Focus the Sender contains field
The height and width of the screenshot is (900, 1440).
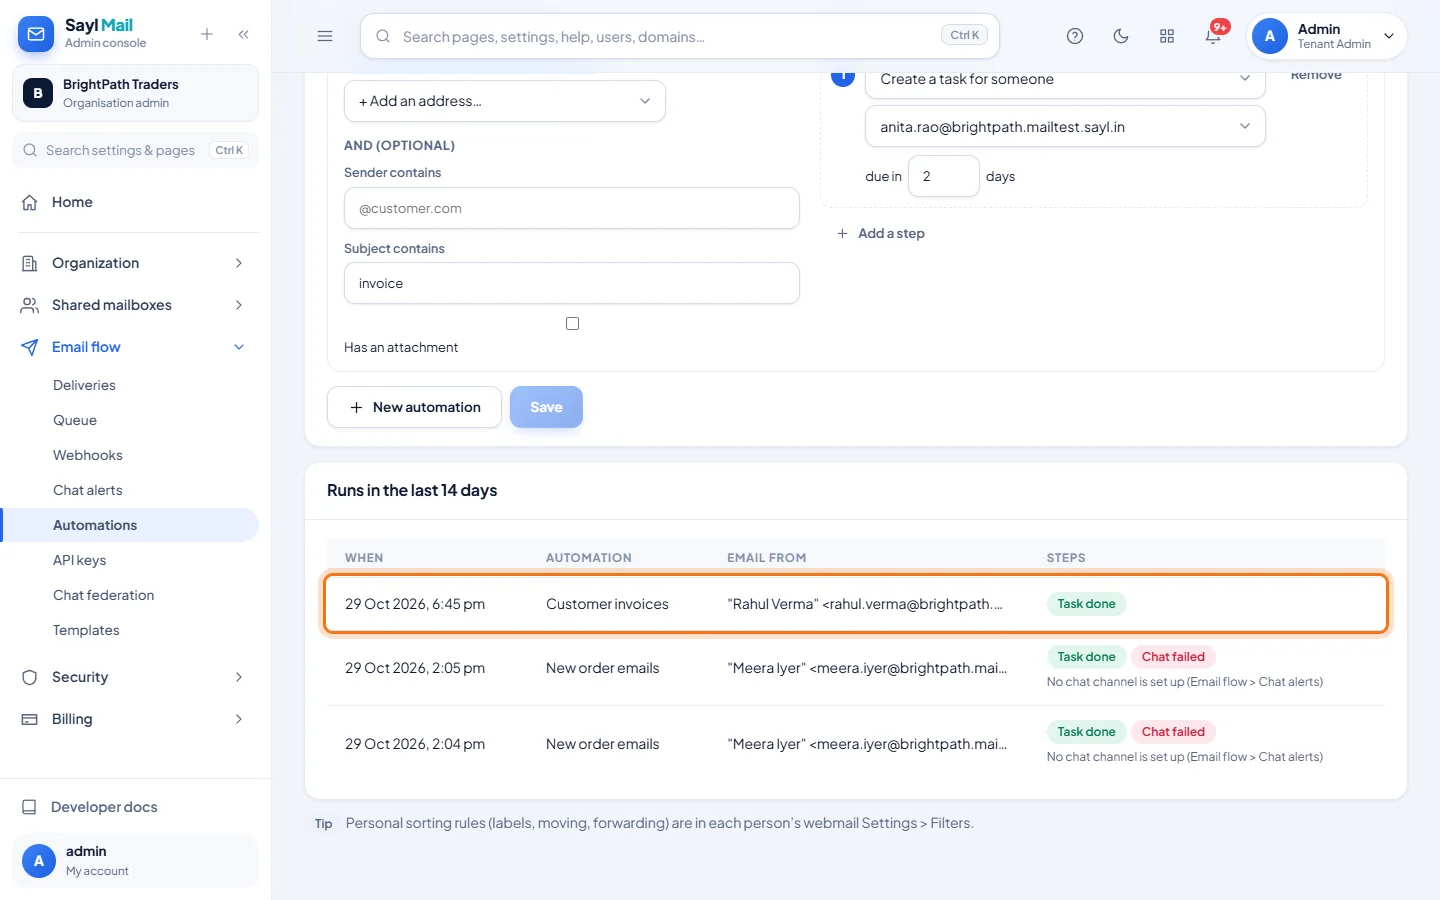pos(572,208)
